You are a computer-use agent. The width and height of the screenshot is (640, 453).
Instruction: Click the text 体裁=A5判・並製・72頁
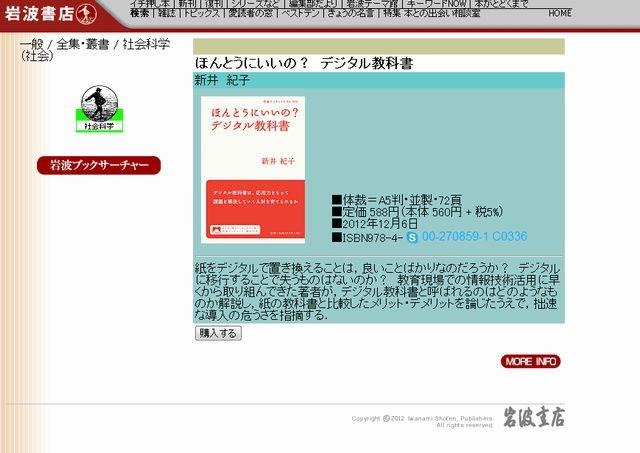coord(397,200)
